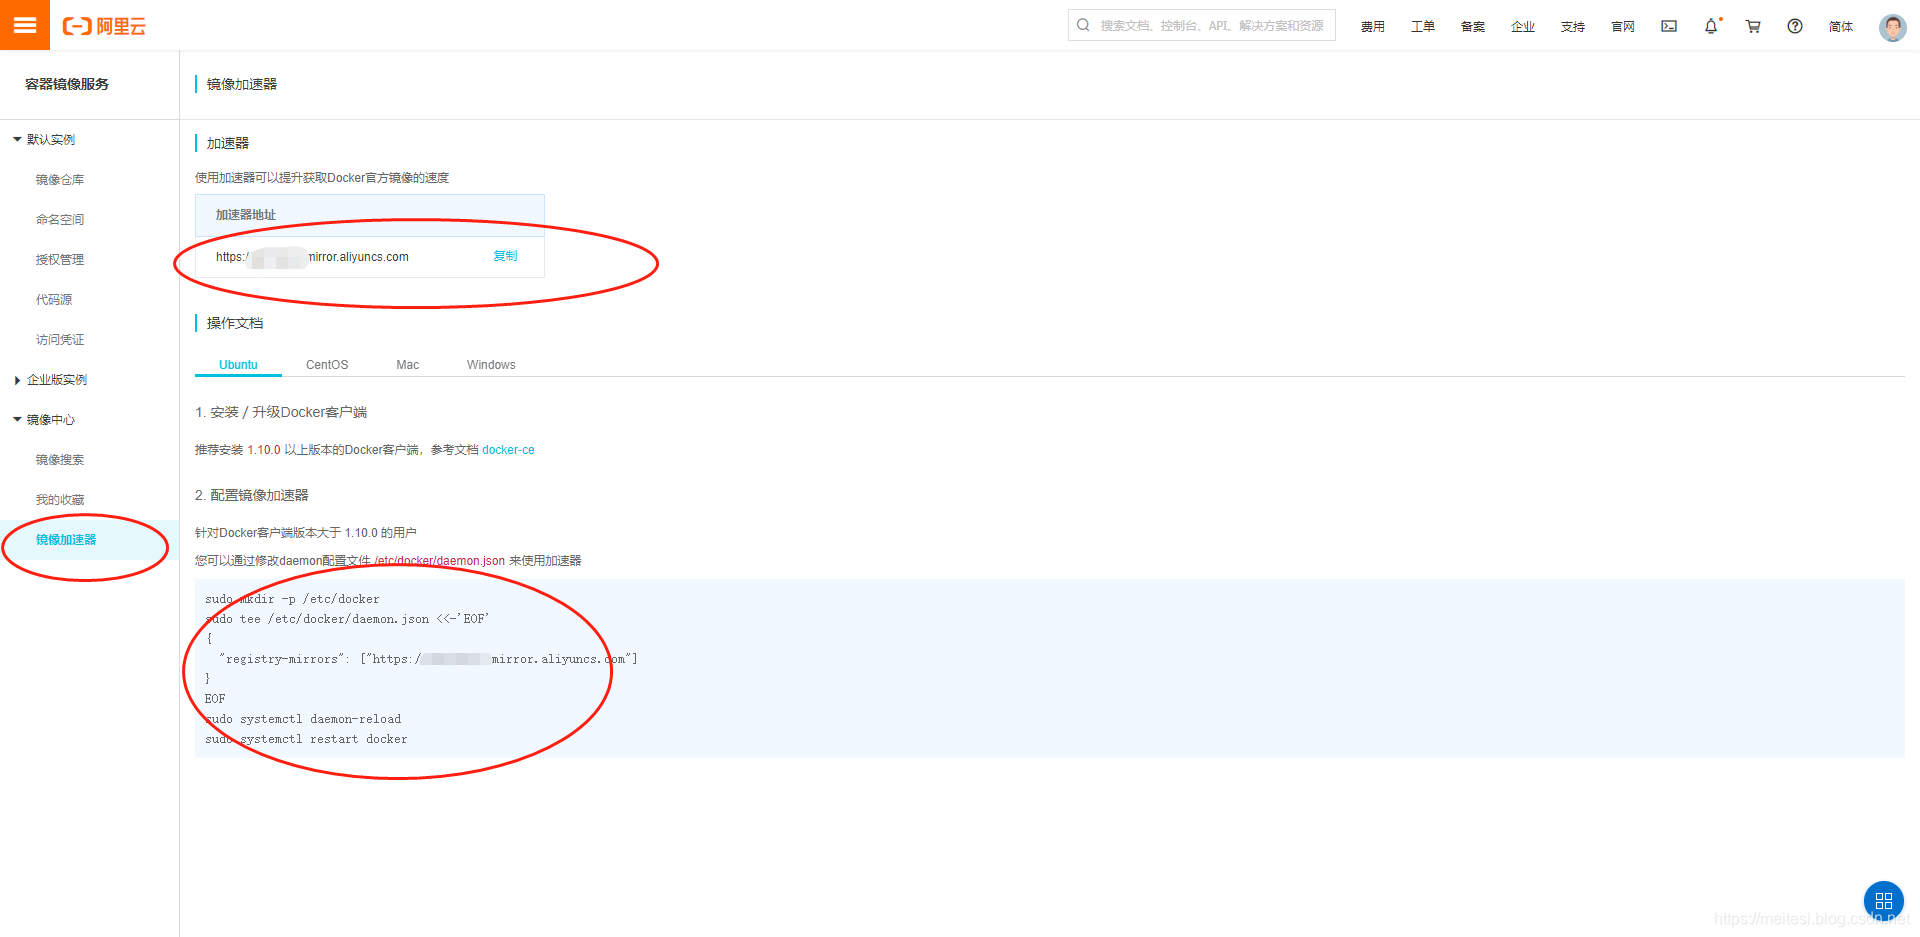This screenshot has height=937, width=1920.
Task: Click the 容器镜像服务 sidebar title
Action: click(x=67, y=84)
